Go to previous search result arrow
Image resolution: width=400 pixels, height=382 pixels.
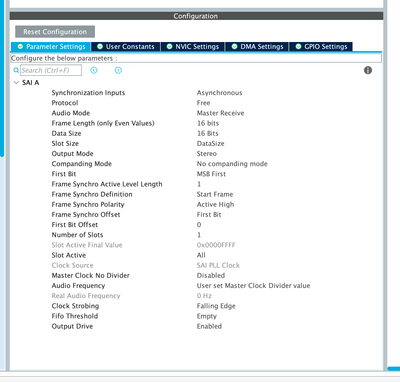coord(94,70)
